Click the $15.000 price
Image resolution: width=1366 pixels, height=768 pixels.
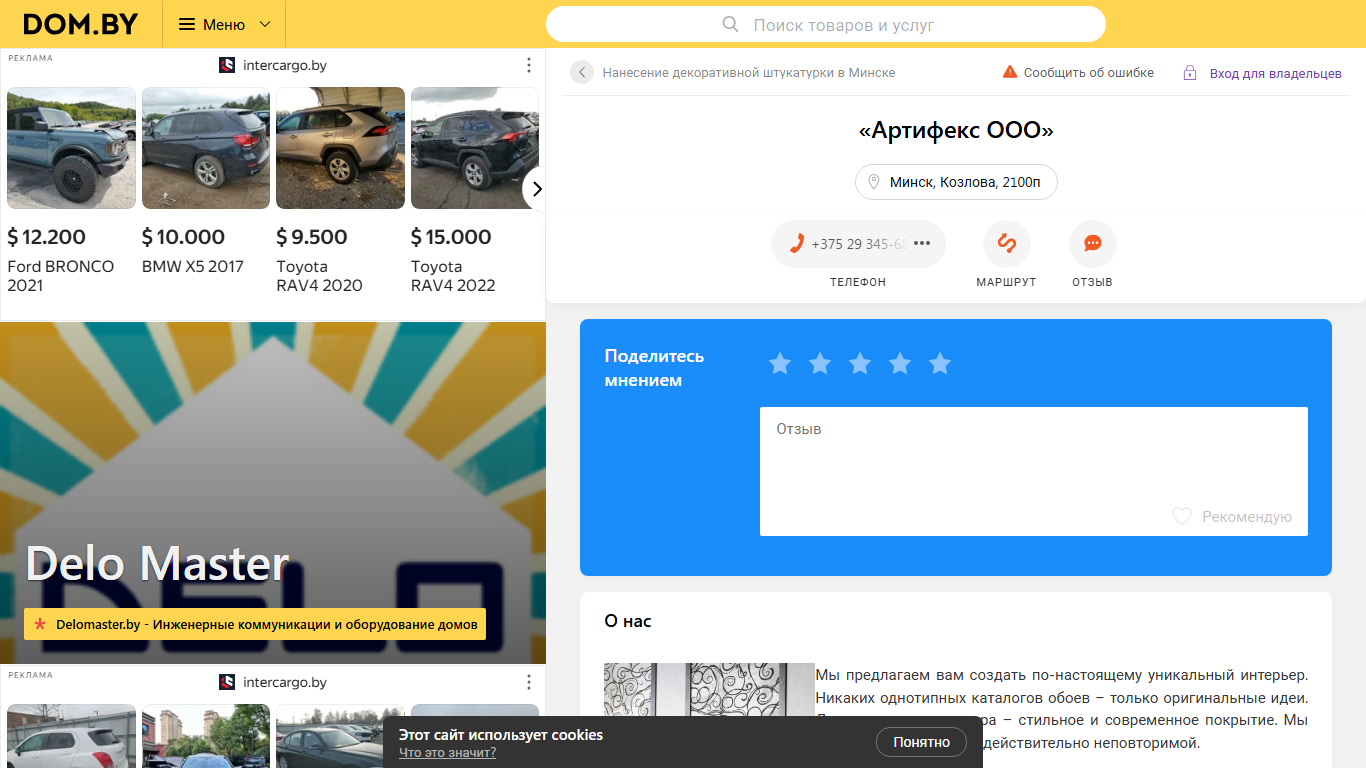(451, 237)
